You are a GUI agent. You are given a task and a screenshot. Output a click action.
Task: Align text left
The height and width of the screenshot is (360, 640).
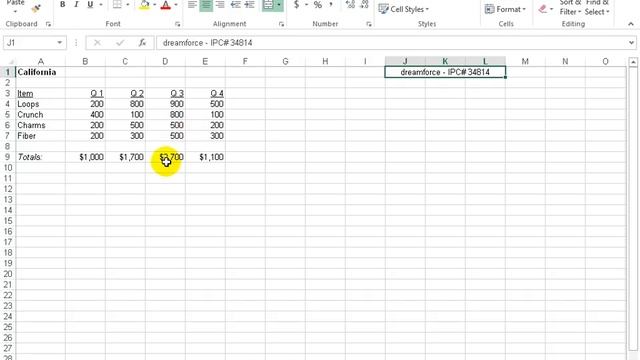coord(192,4)
